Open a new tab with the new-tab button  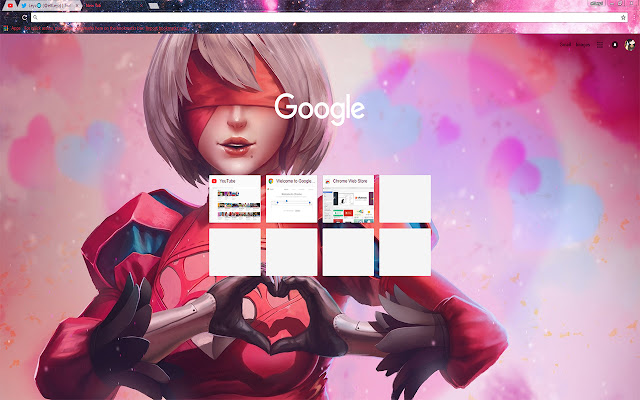coord(153,6)
